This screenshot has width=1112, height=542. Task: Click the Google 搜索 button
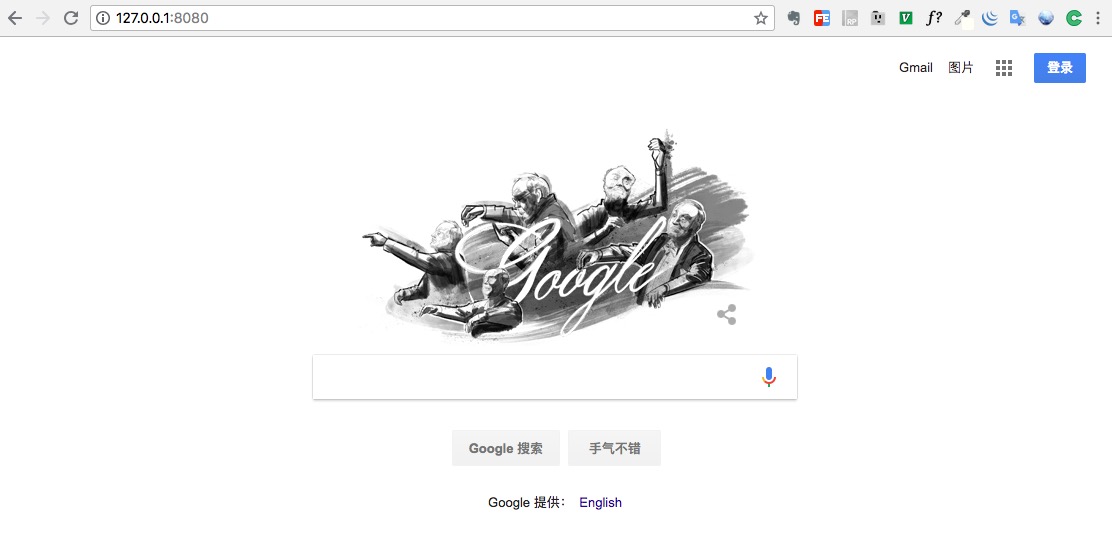click(506, 448)
